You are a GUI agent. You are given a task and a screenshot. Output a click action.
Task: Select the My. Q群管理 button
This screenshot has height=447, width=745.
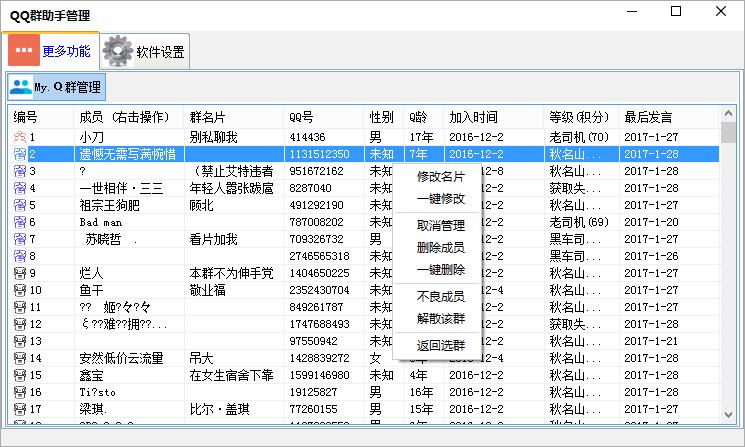coord(57,87)
